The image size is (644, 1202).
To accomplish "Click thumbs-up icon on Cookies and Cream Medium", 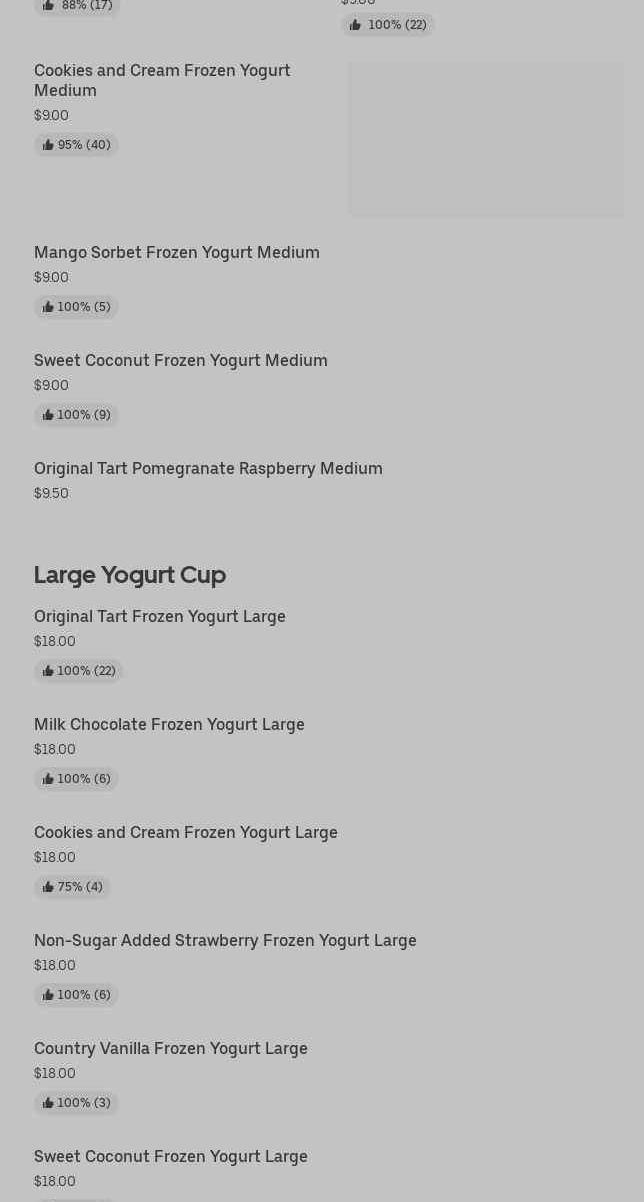I will [48, 145].
